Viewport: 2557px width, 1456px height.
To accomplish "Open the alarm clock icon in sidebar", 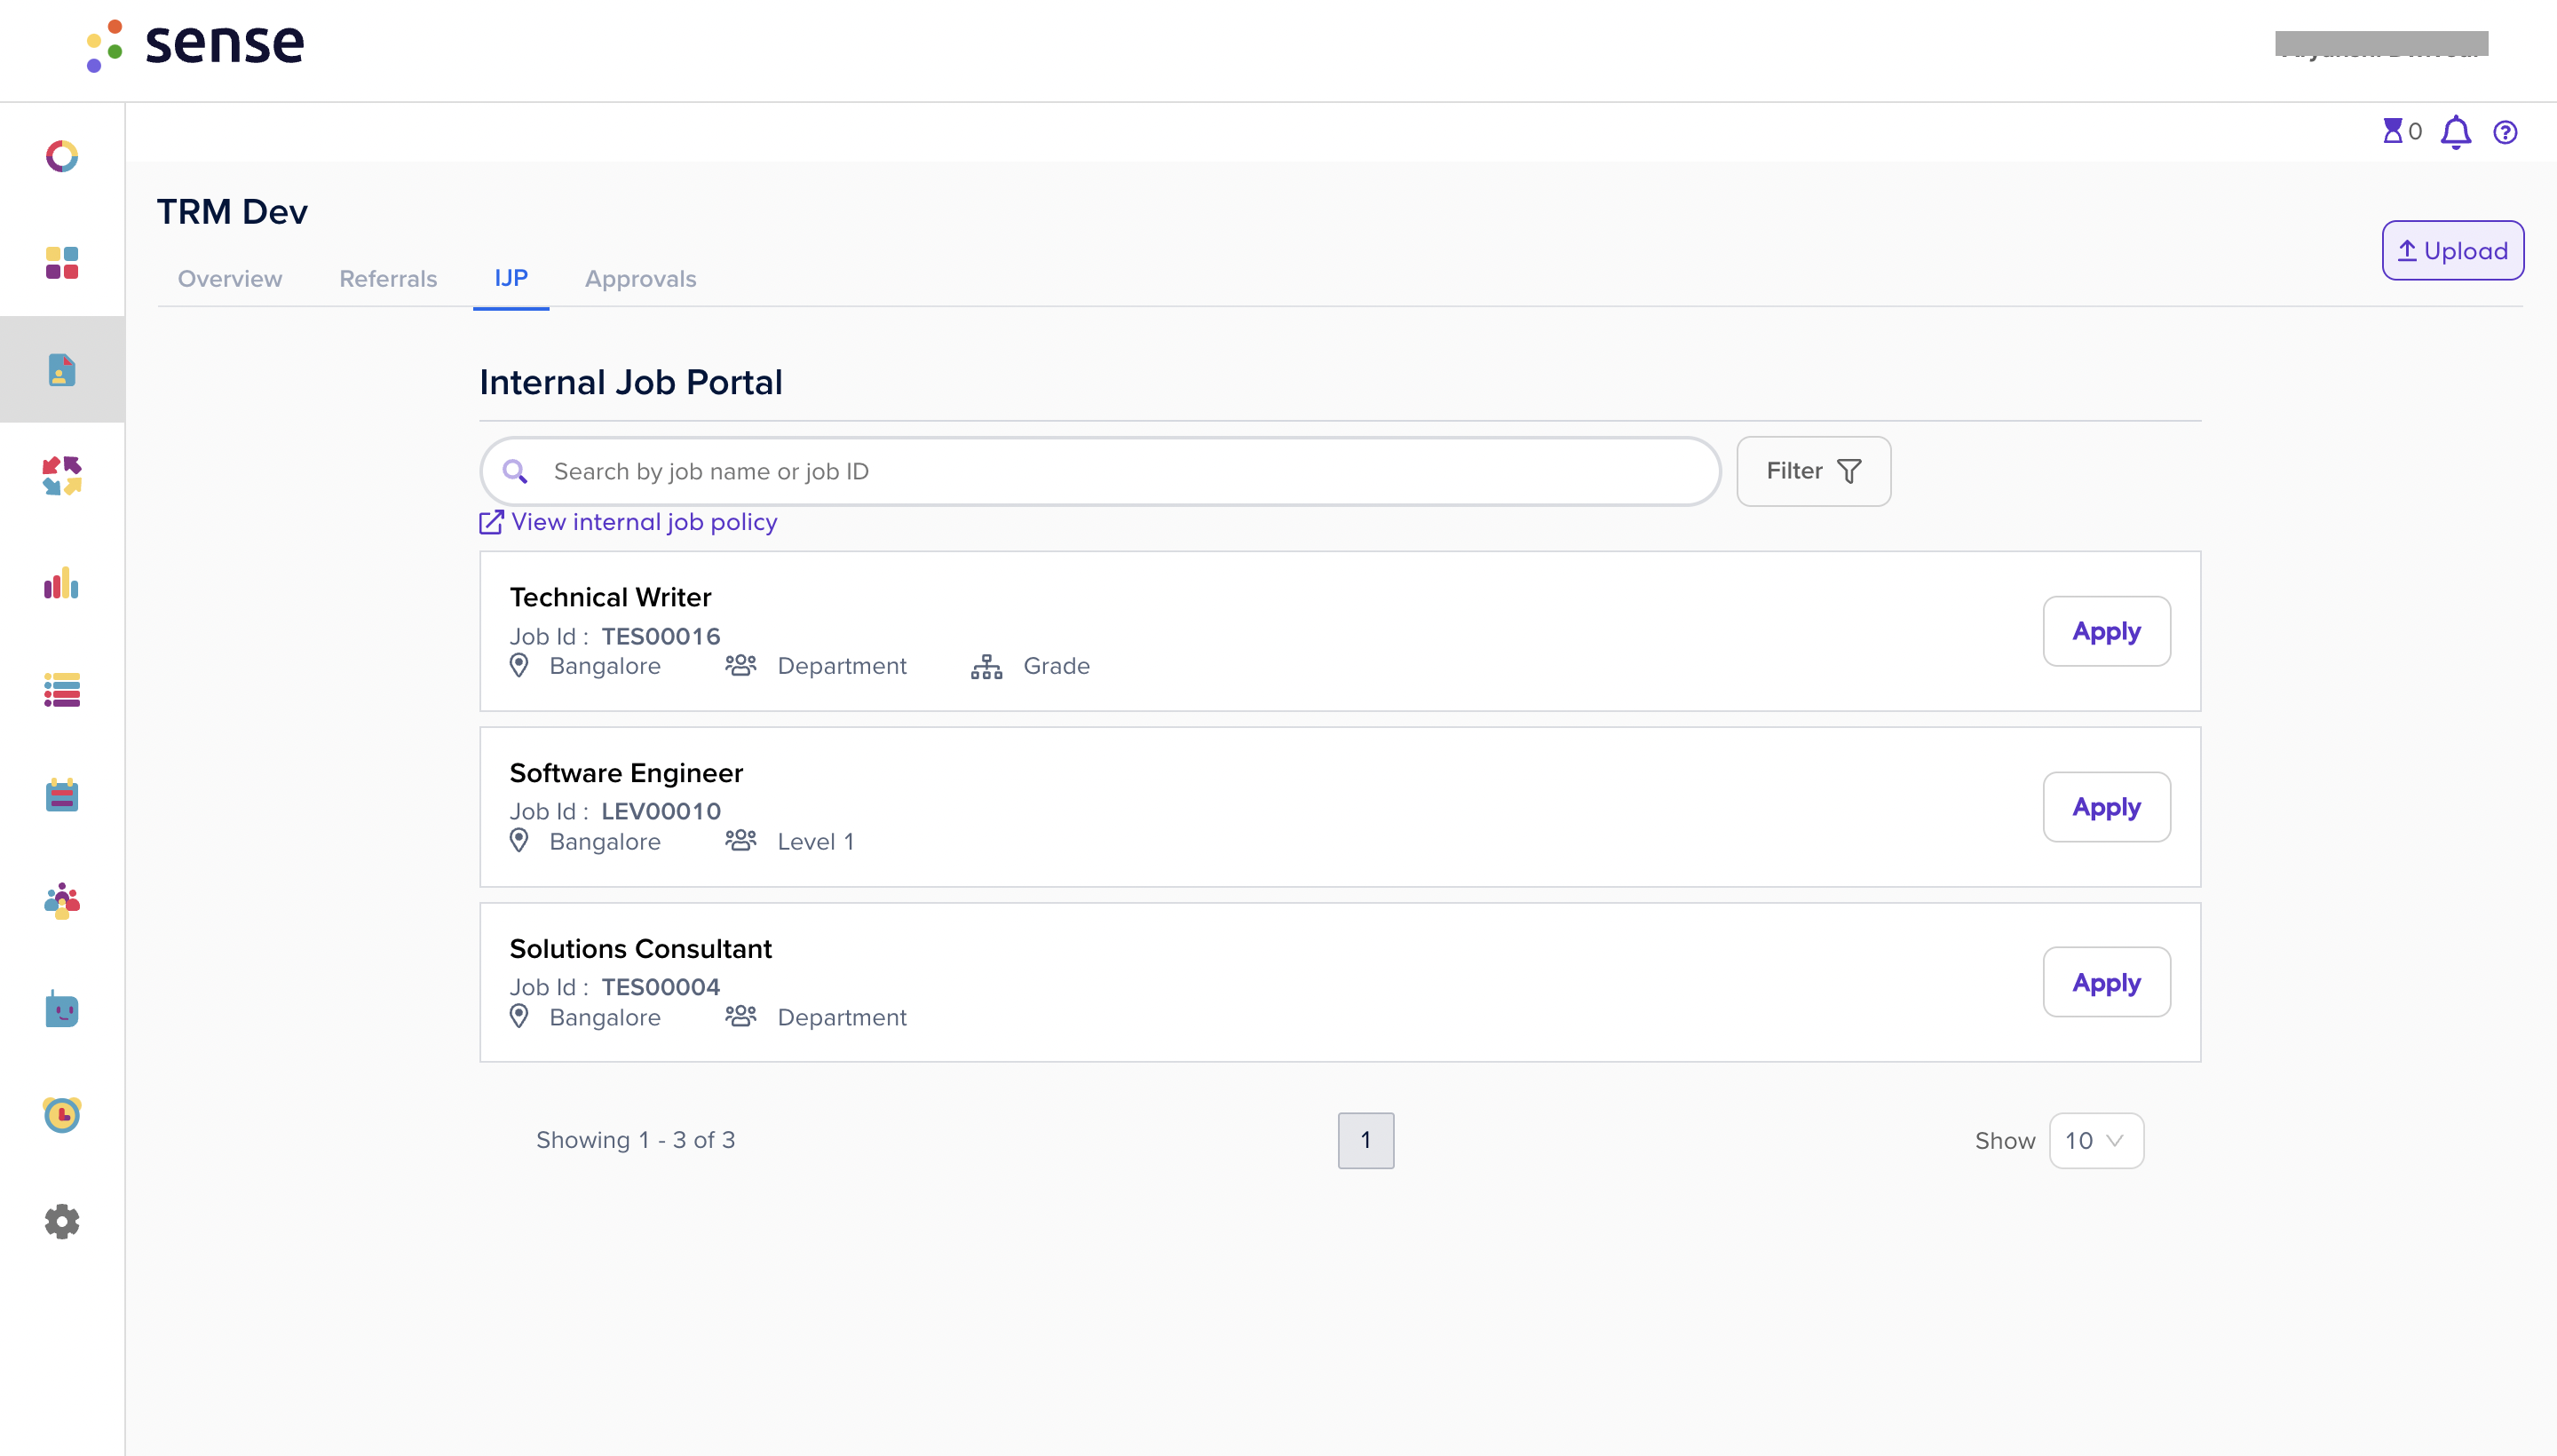I will [62, 1114].
